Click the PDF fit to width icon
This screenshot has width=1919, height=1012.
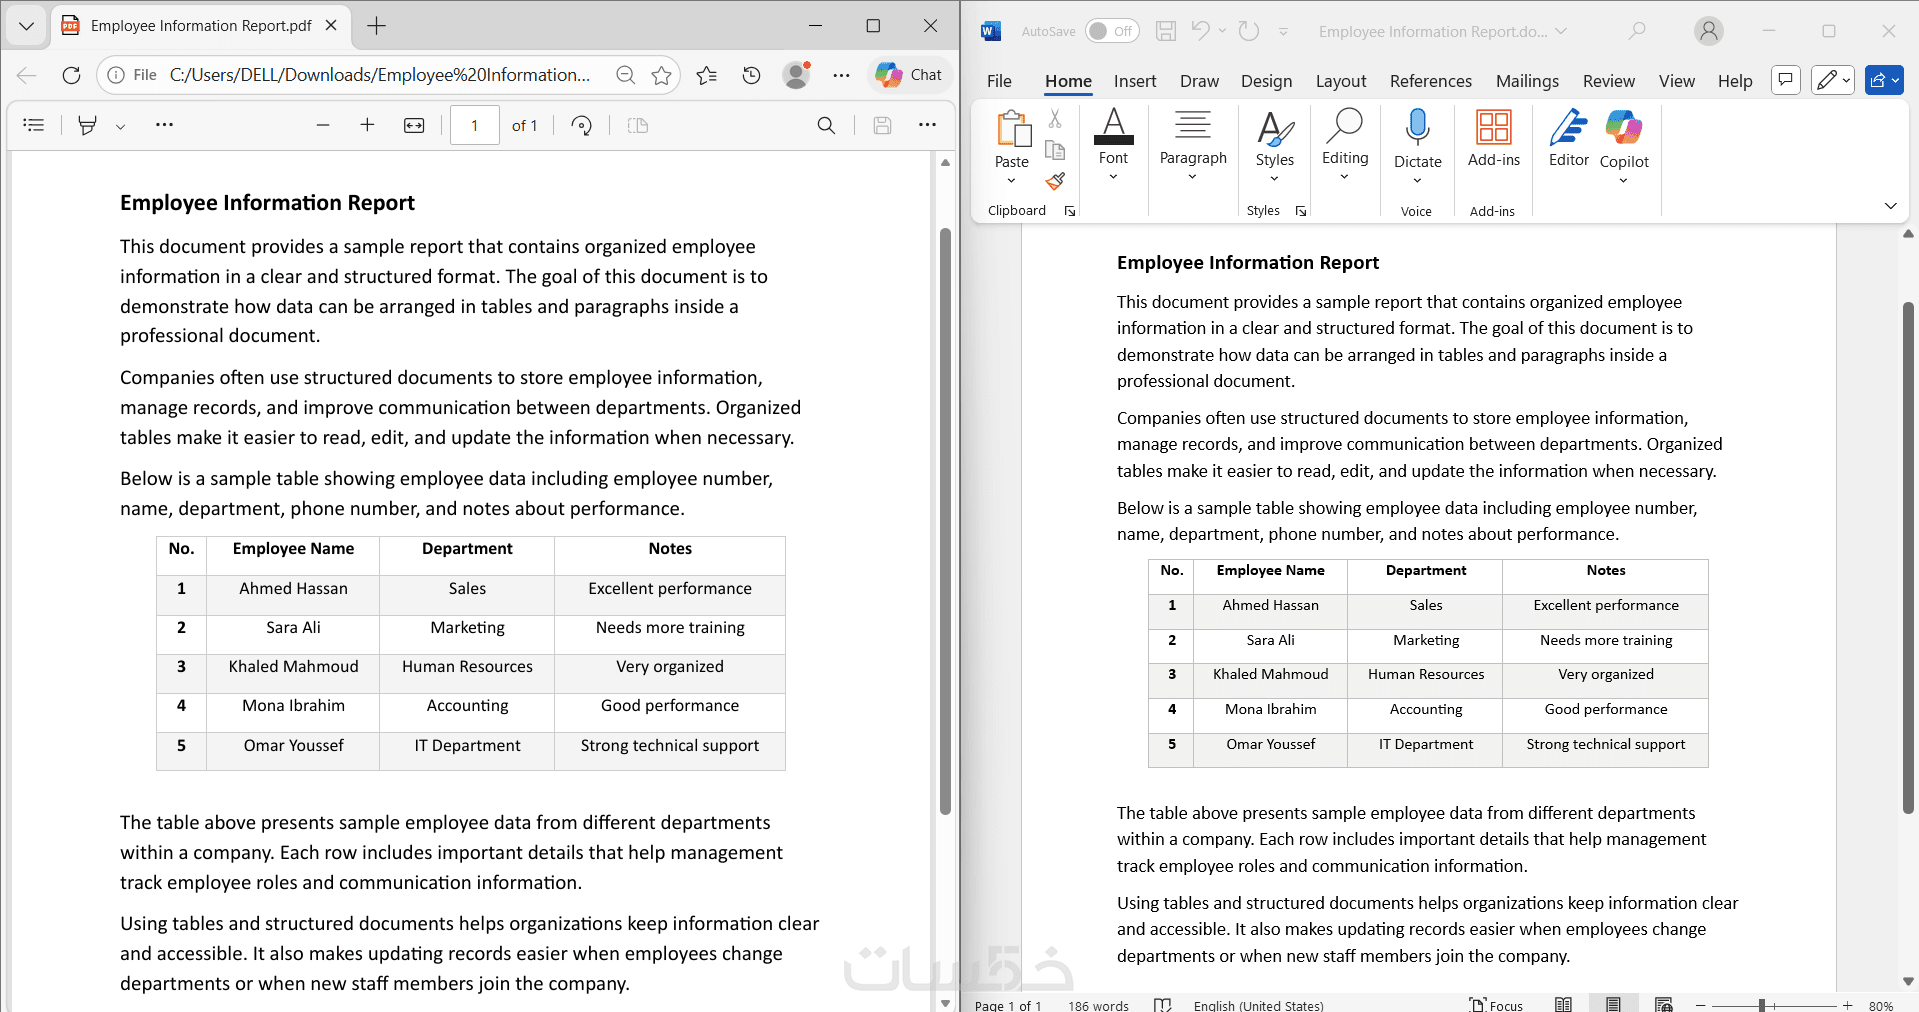coord(414,125)
